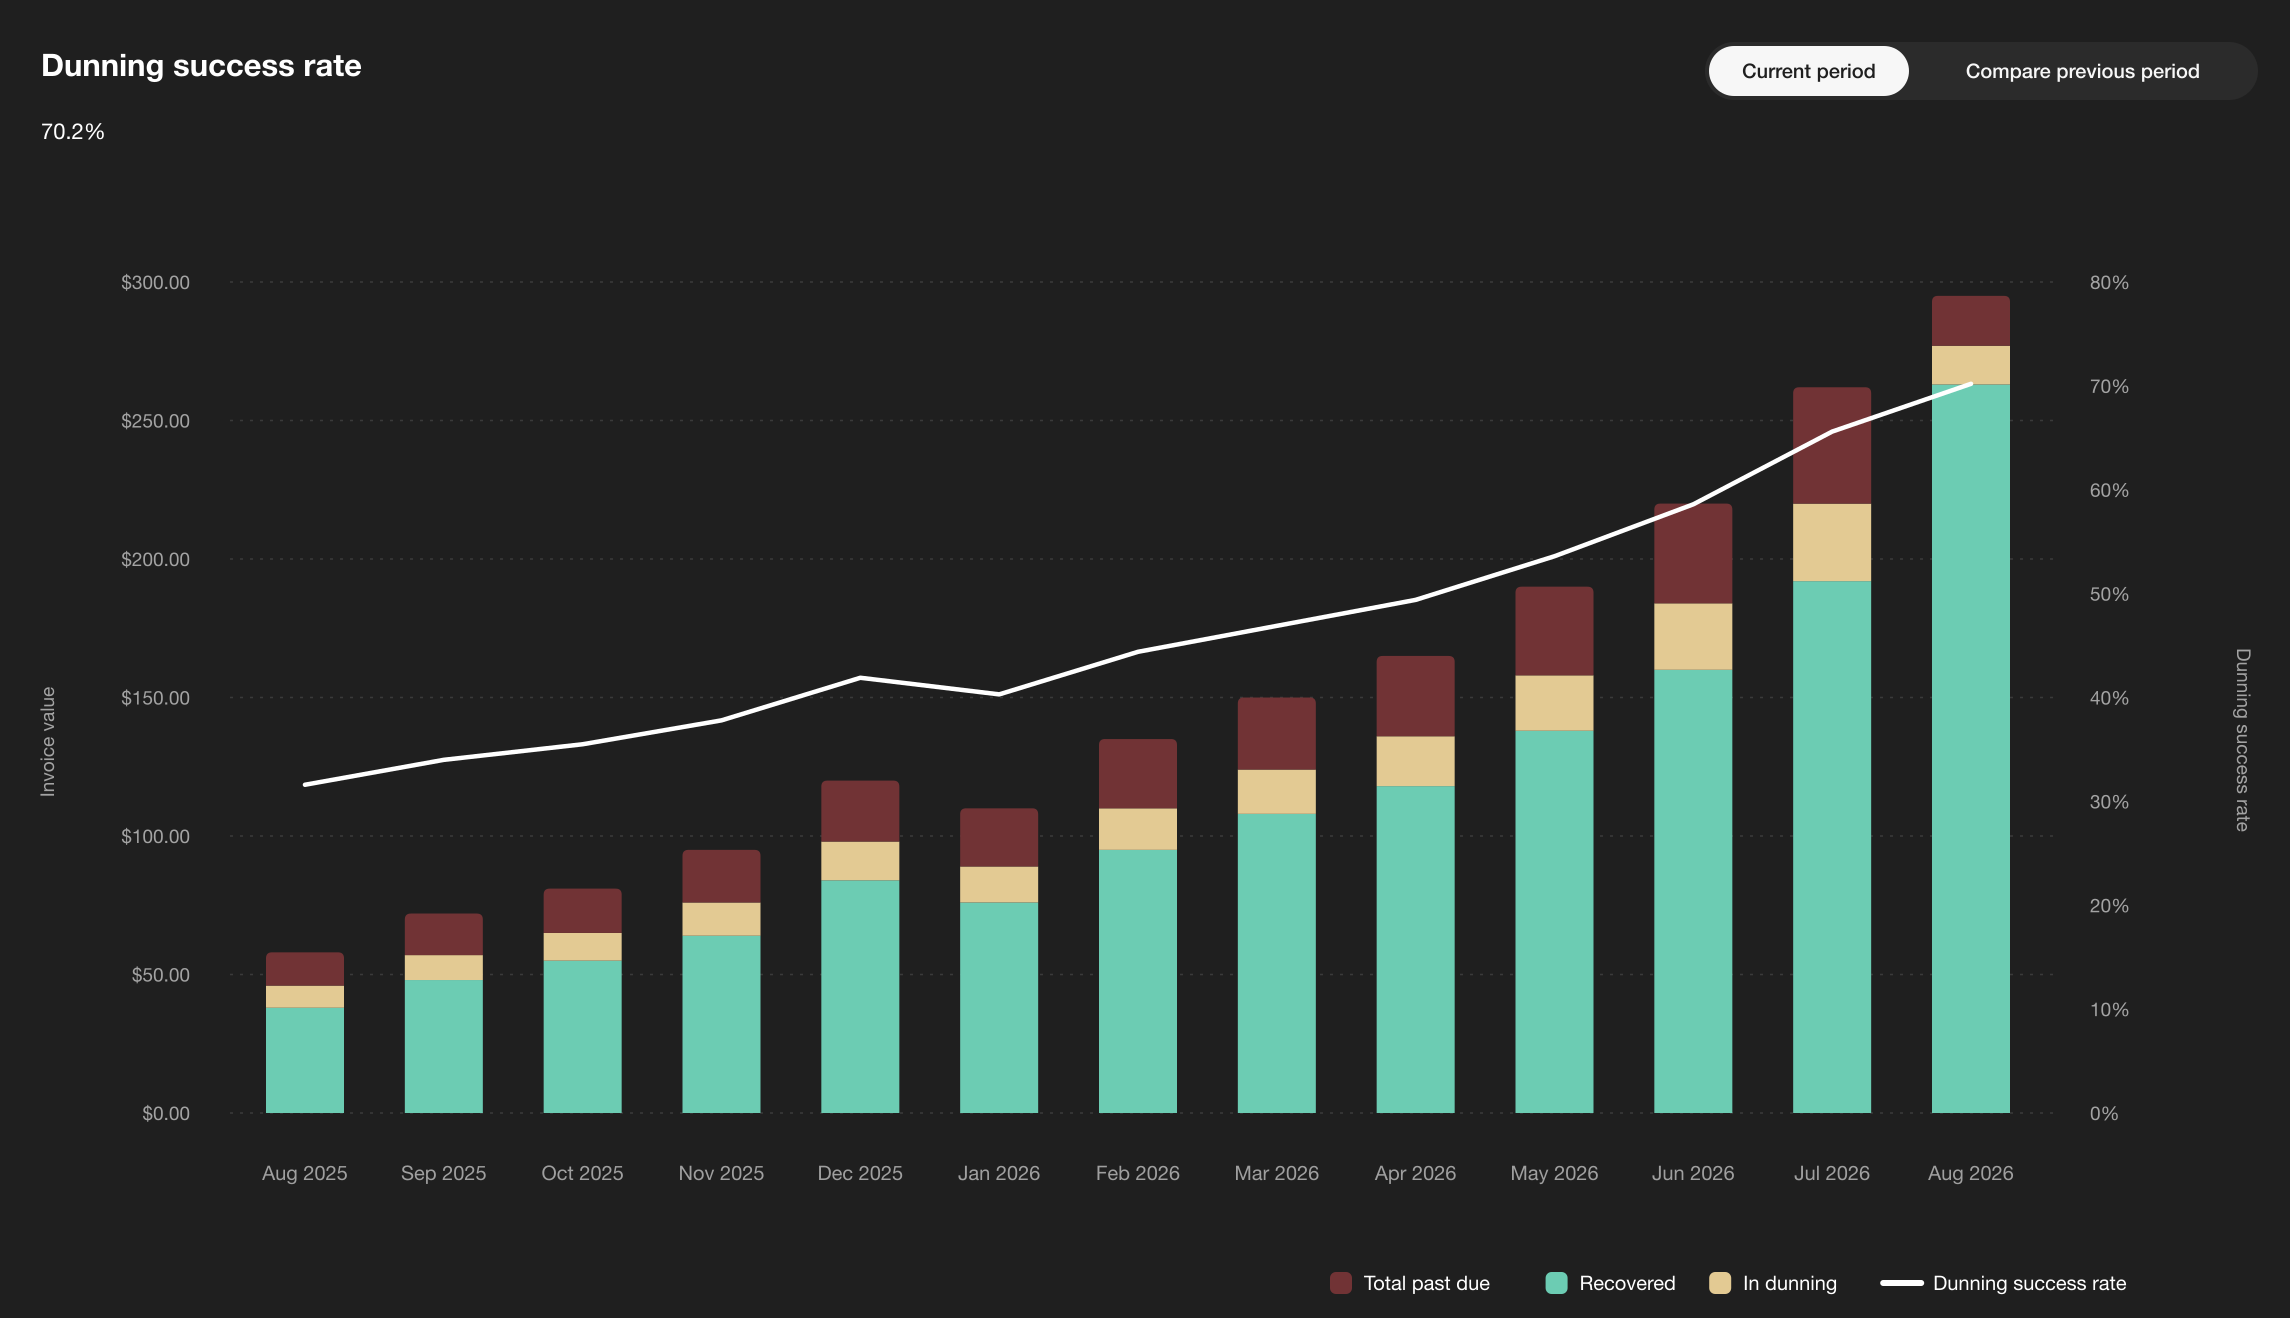Click the Sep 2025 axis label
The image size is (2290, 1318).
(444, 1173)
